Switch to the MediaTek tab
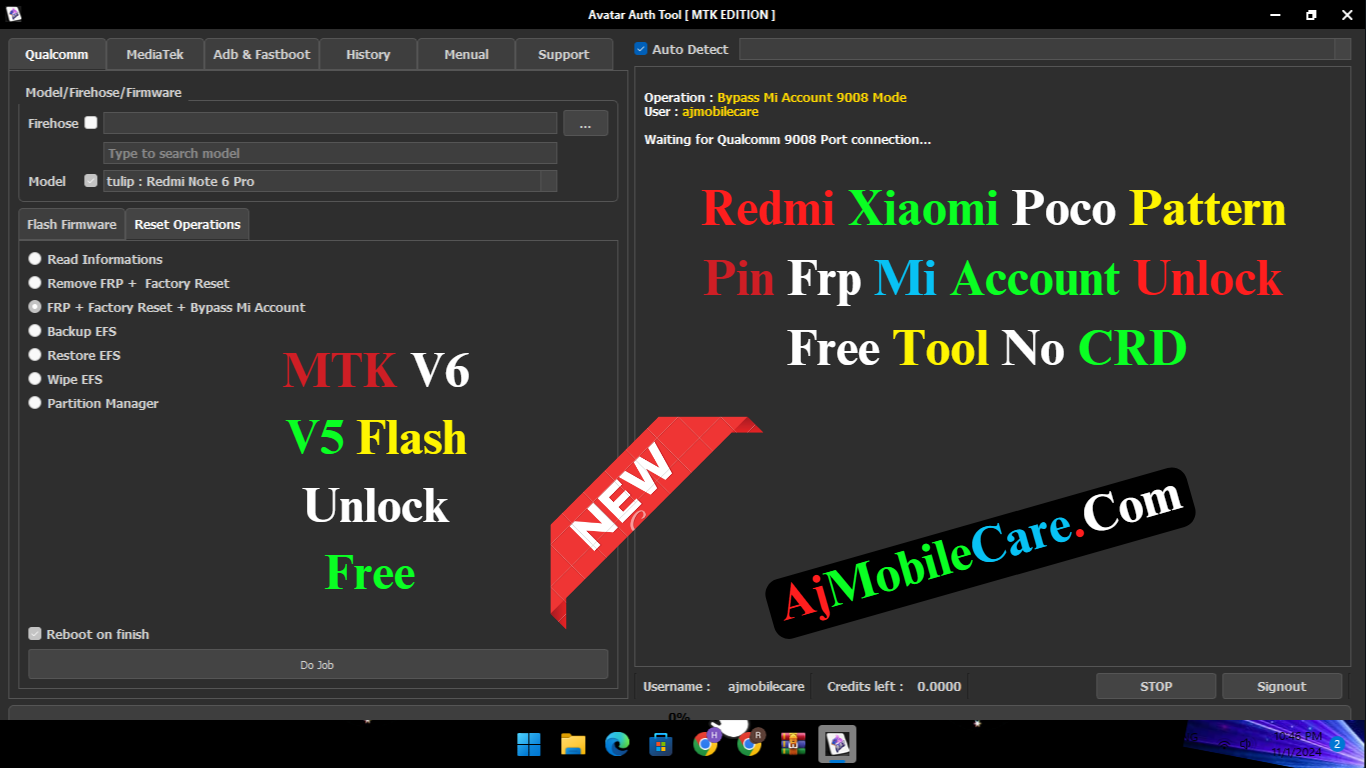The height and width of the screenshot is (768, 1366). [155, 54]
